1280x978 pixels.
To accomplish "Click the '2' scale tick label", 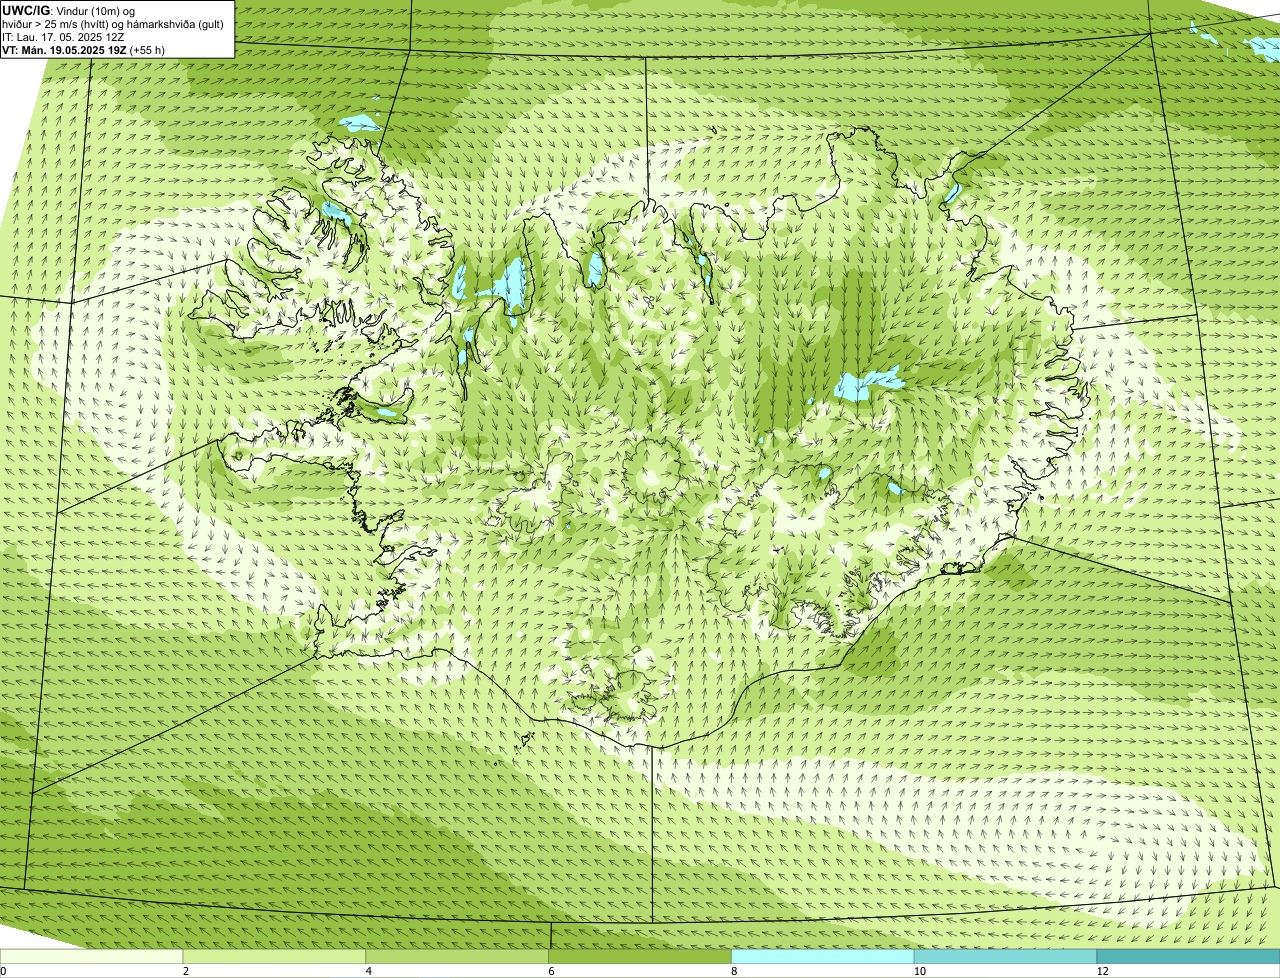I will (186, 971).
